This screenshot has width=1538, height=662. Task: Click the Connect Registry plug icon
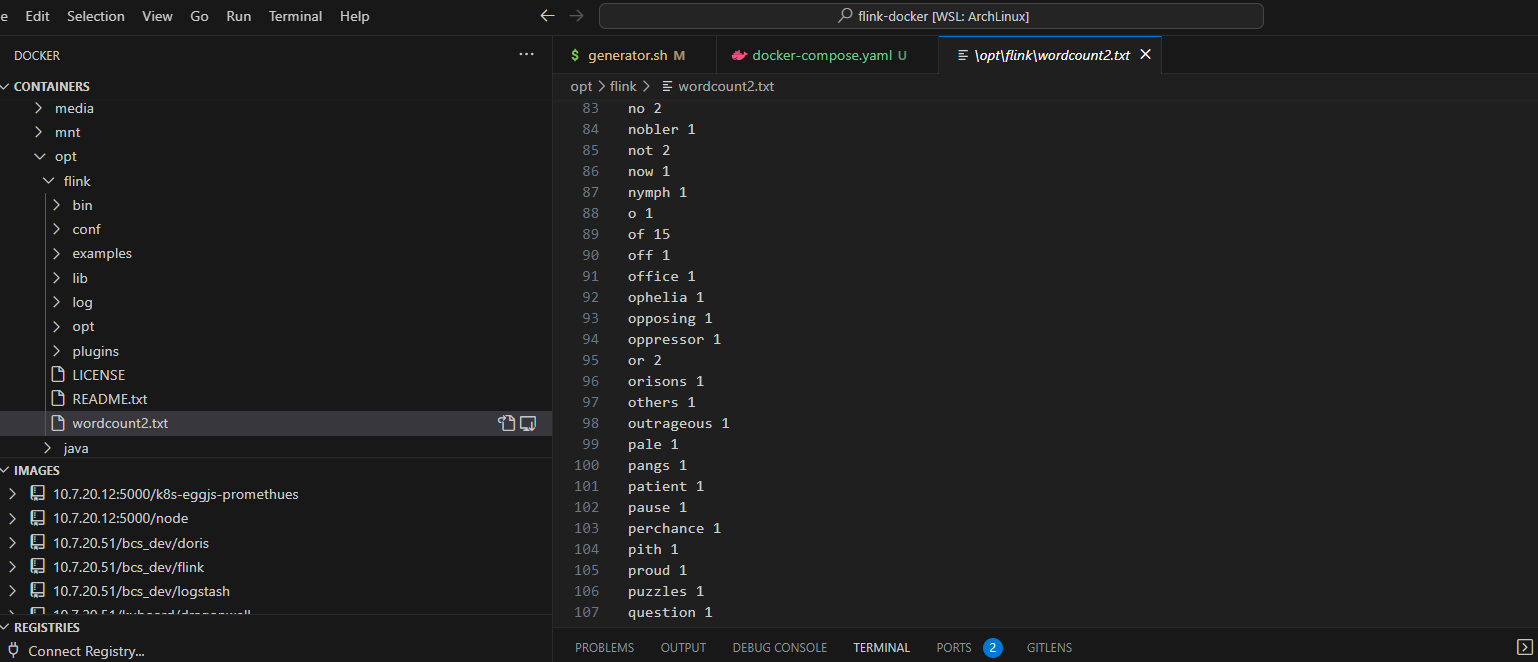(13, 651)
